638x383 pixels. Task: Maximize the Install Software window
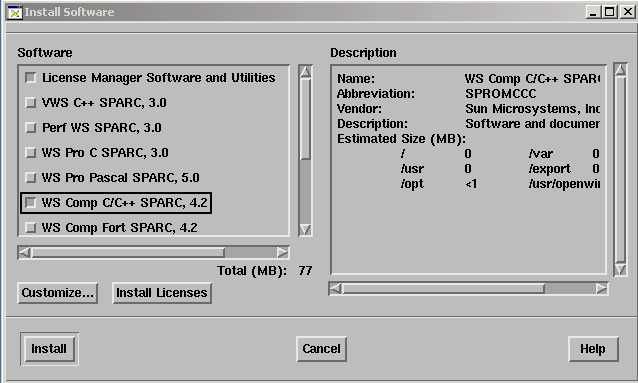610,12
